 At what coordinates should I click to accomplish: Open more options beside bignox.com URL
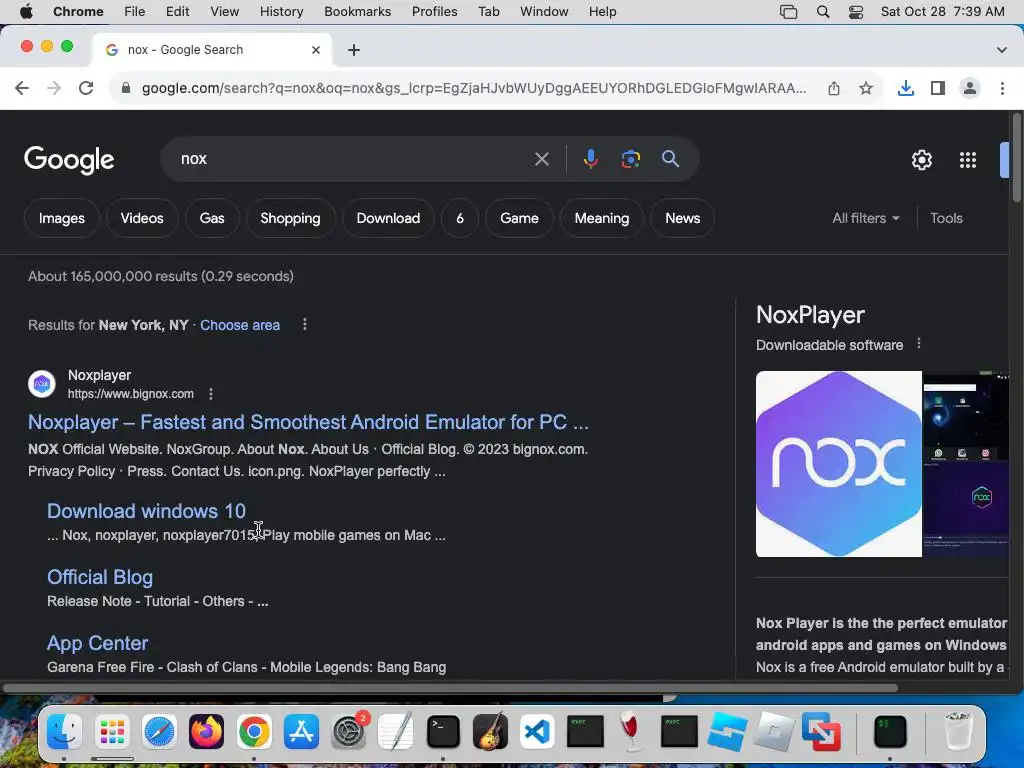[x=210, y=394]
